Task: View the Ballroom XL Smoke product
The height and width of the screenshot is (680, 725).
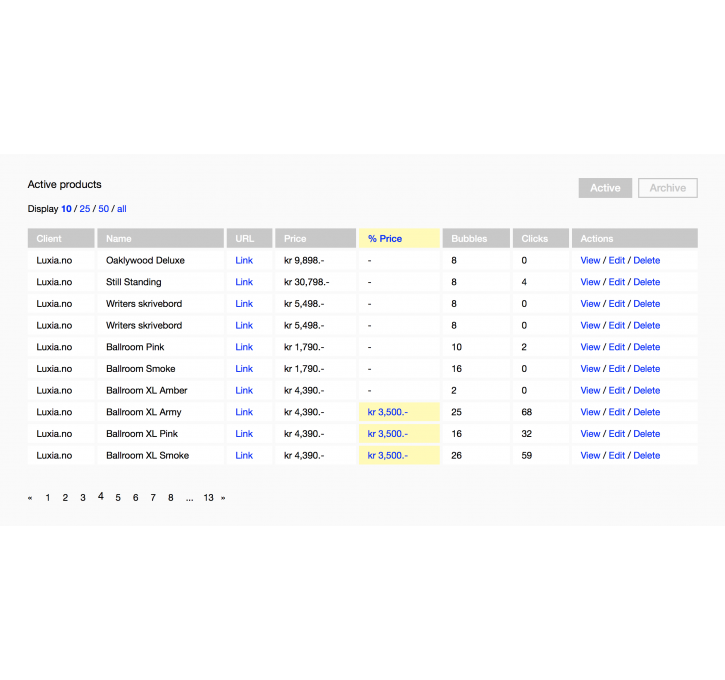Action: tap(590, 455)
